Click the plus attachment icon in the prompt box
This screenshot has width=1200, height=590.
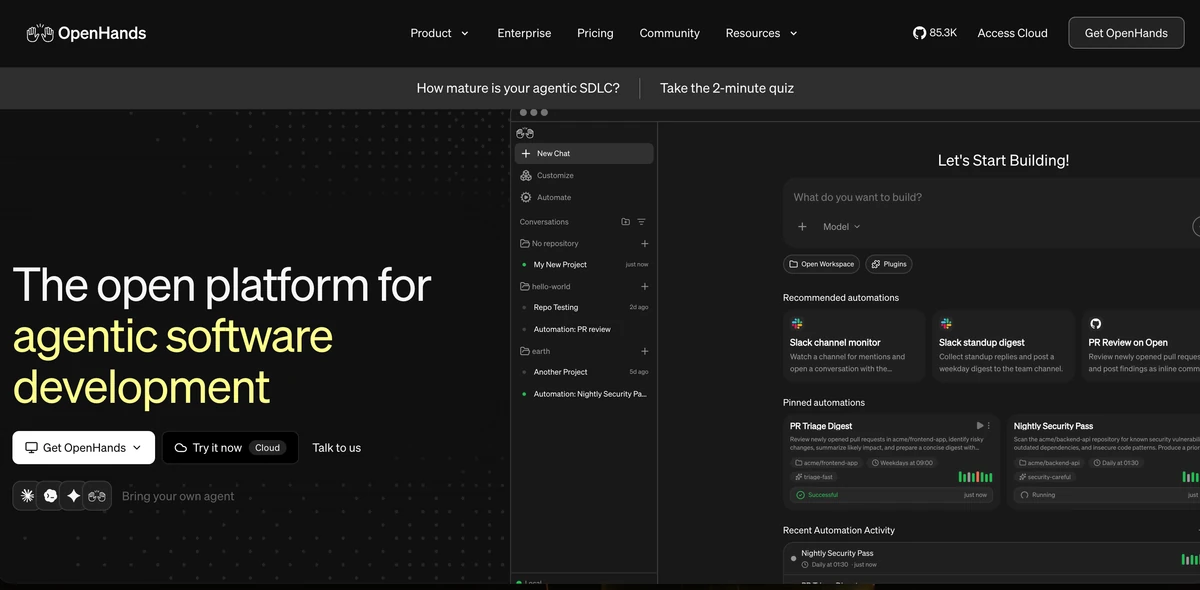pyautogui.click(x=802, y=227)
